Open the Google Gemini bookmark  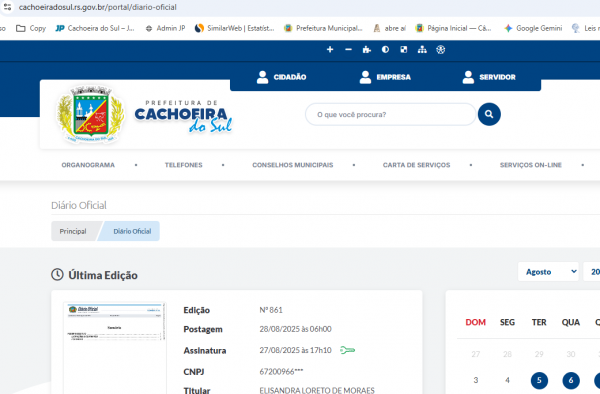click(x=533, y=28)
